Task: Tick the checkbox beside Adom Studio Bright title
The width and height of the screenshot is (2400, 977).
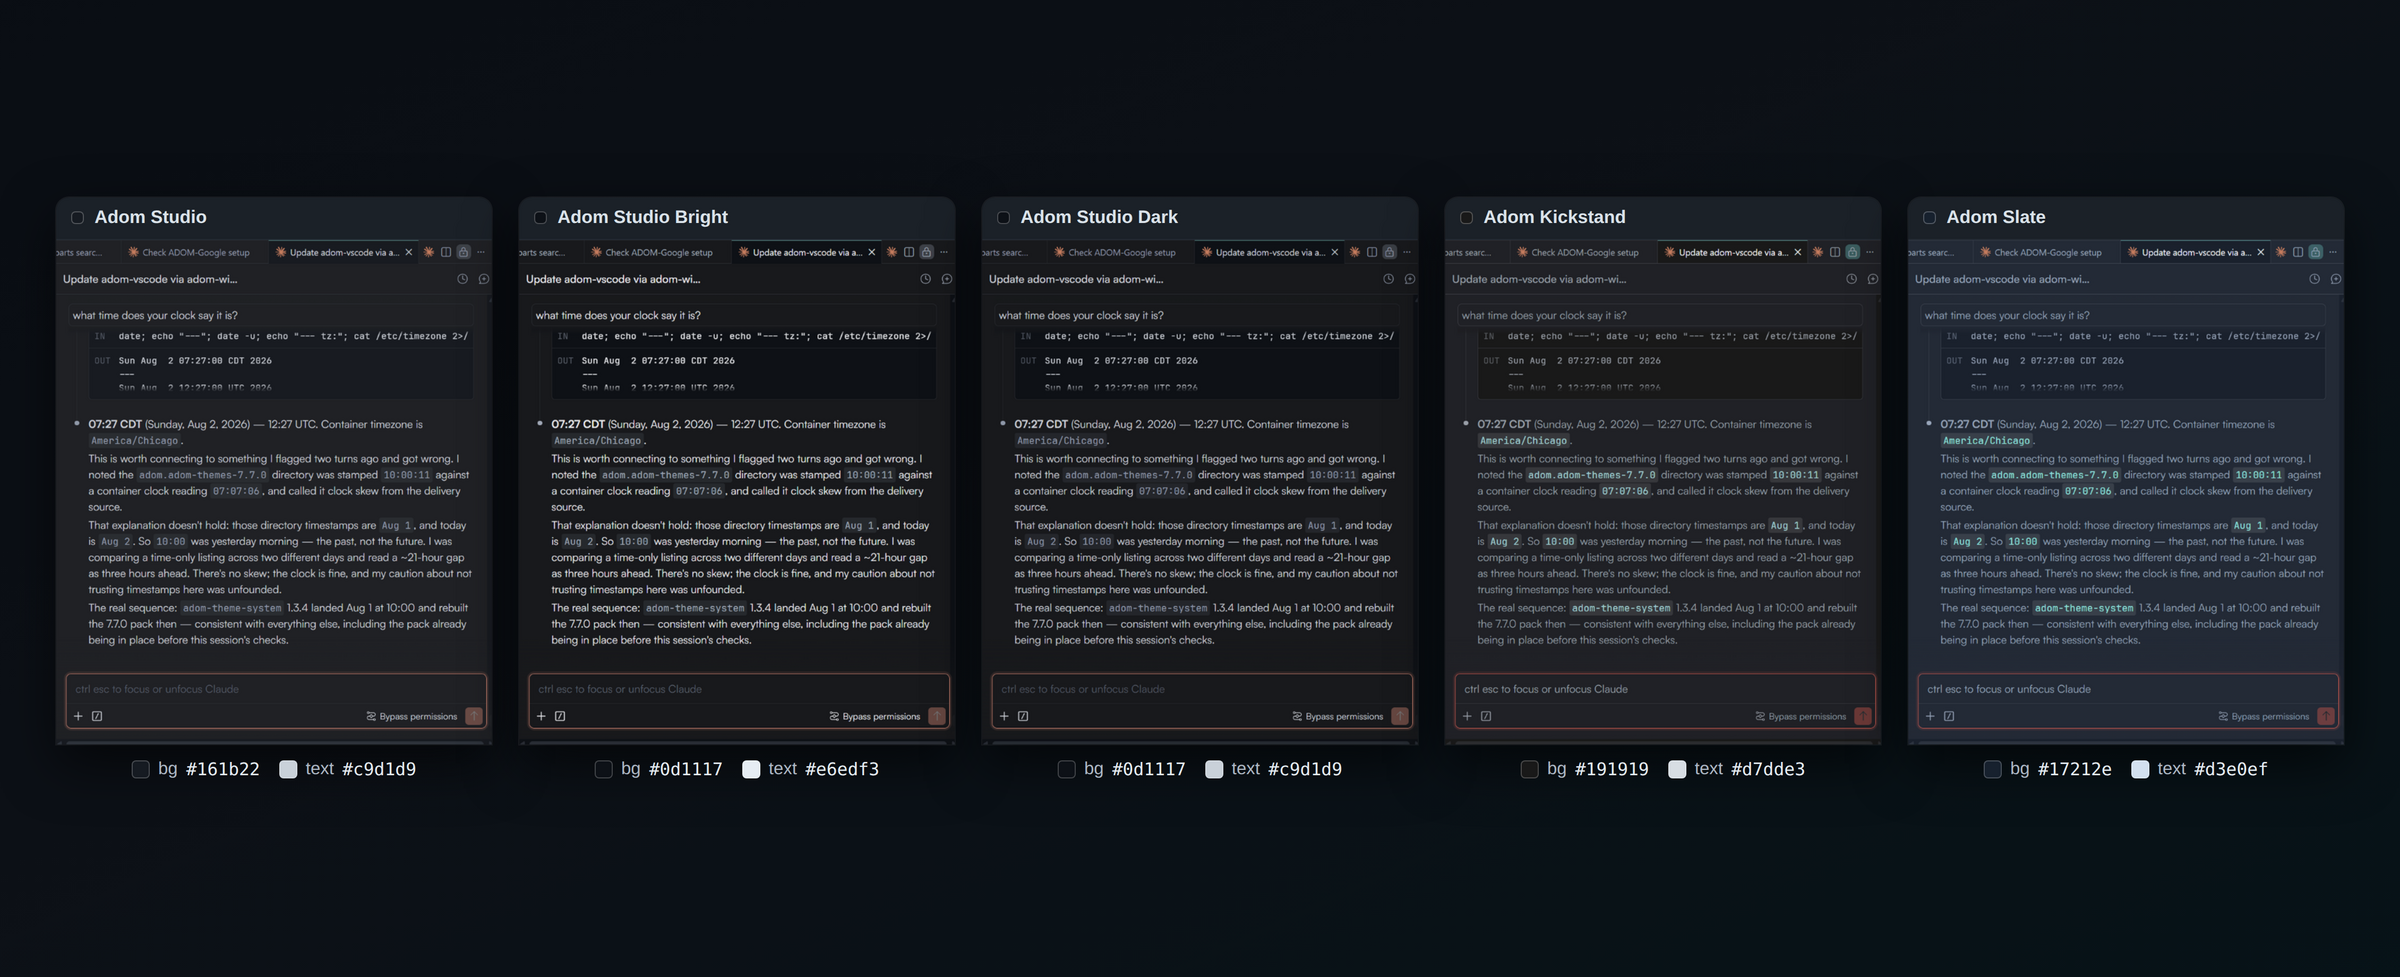Action: pos(540,218)
